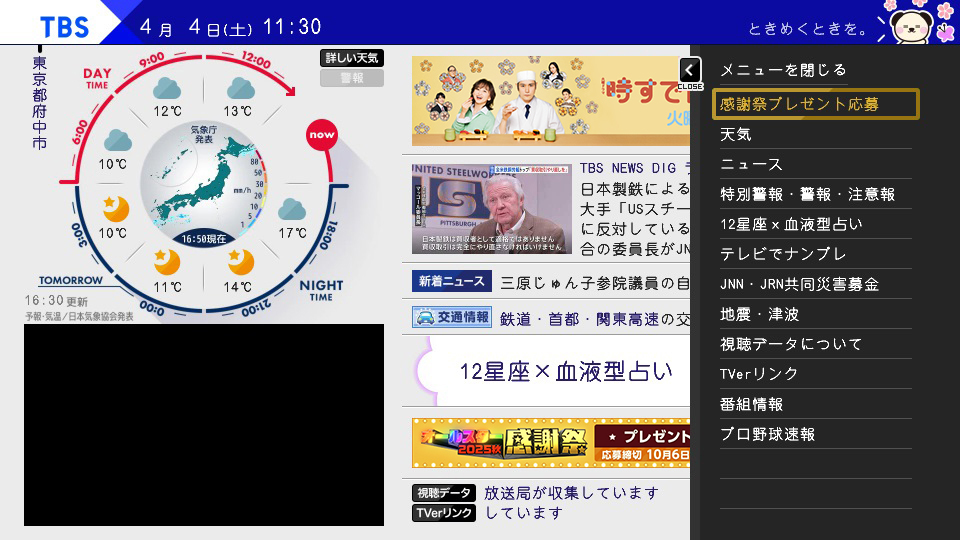
Task: Click the 交通情報 car icon label
Action: [x=452, y=318]
